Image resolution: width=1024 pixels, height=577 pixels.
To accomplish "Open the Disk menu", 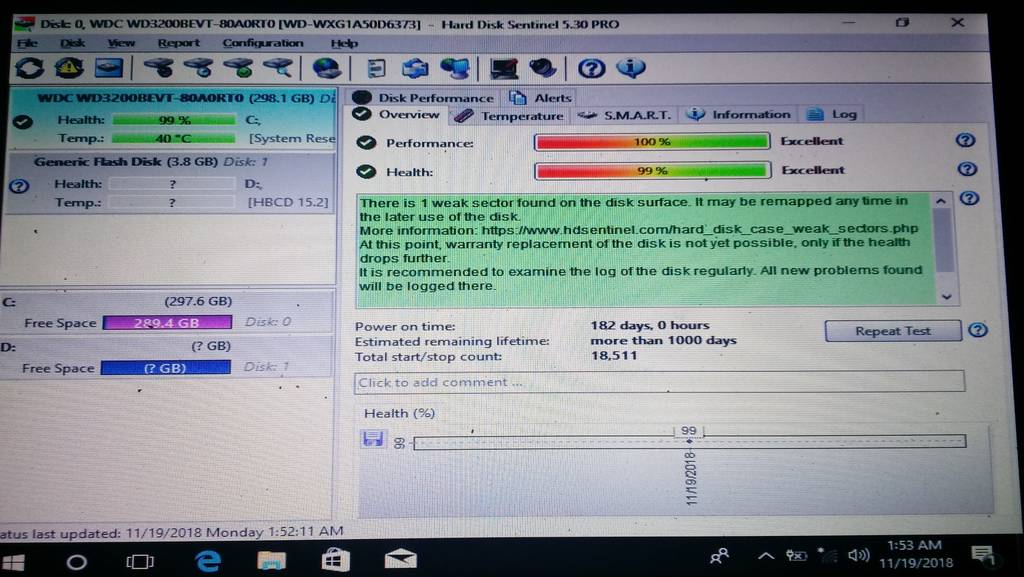I will click(x=72, y=43).
